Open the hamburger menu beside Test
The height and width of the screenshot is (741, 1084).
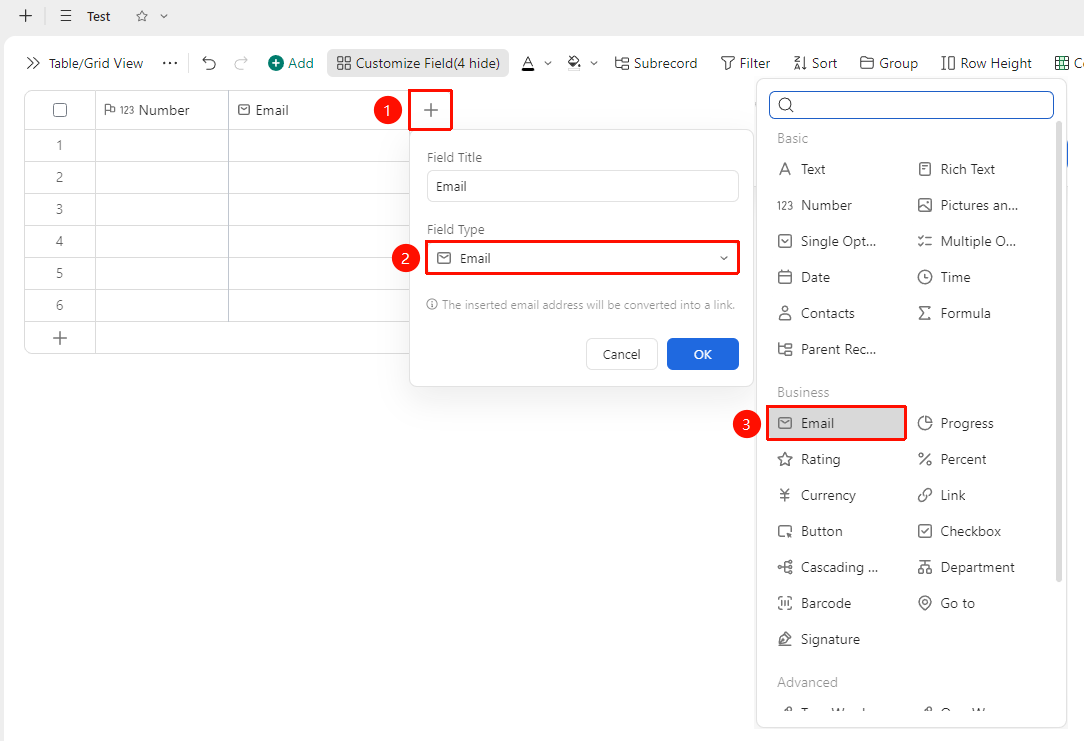[x=66, y=16]
